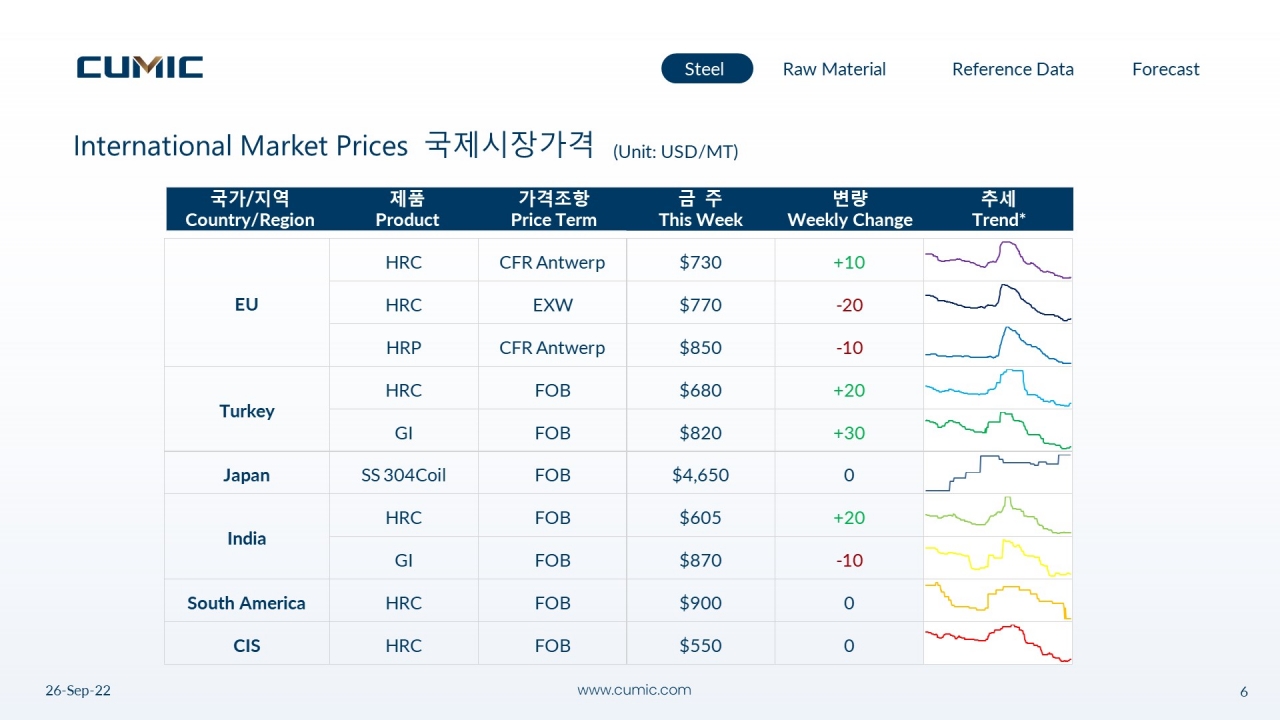Click the India GI yellow trend sparkline

[x=998, y=559]
